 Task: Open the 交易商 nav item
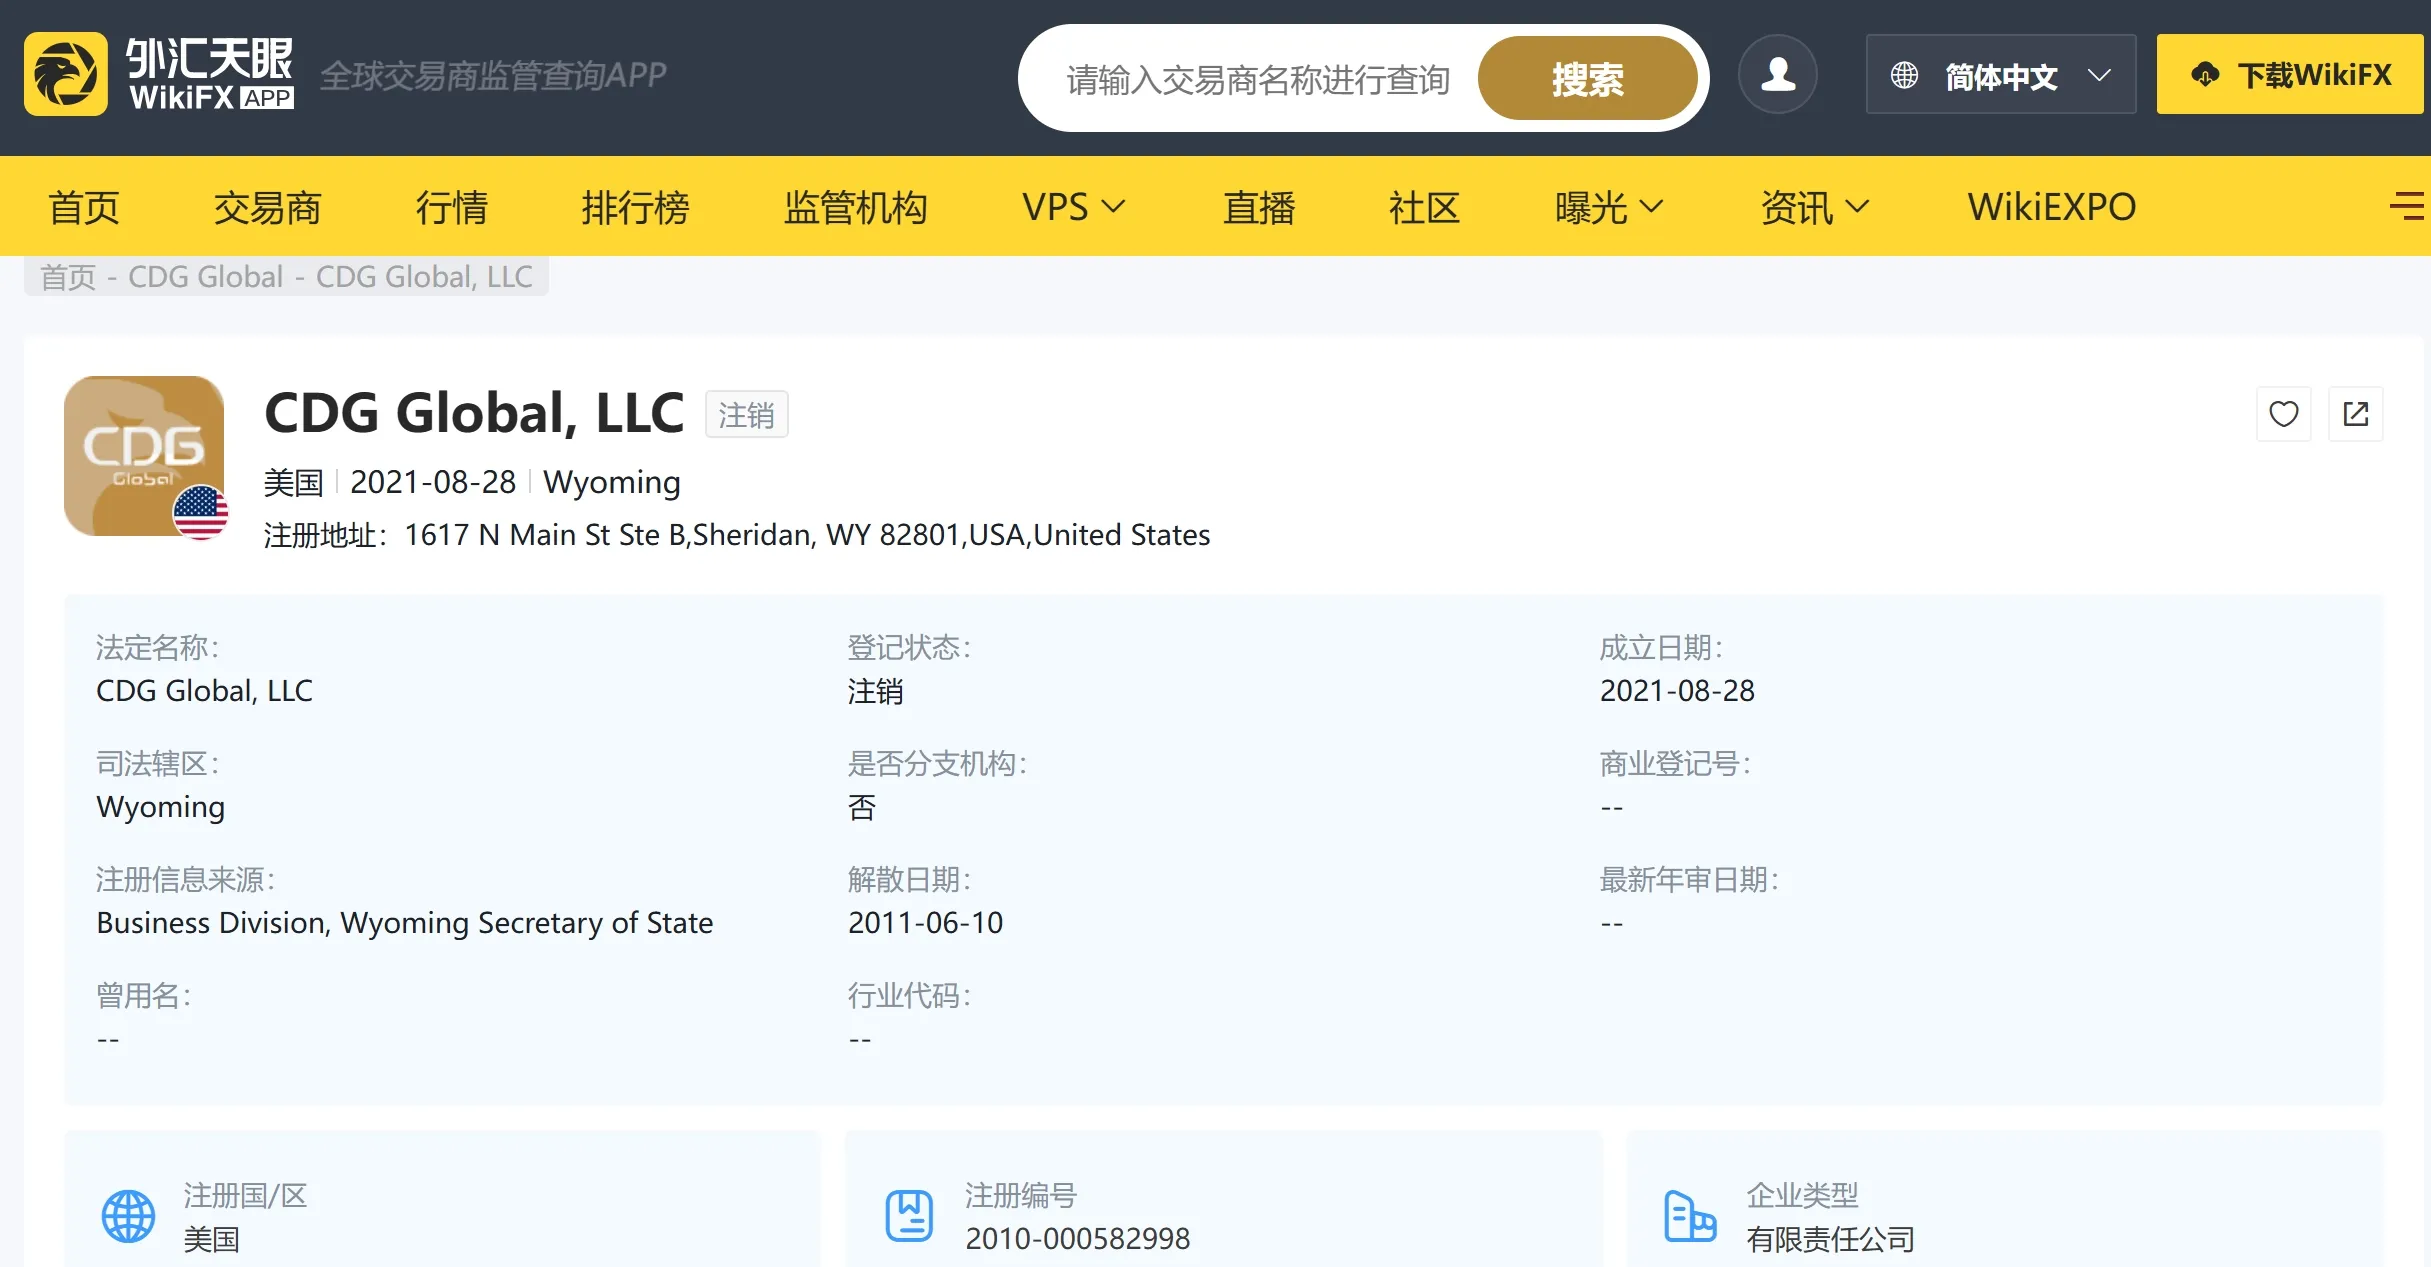tap(267, 207)
